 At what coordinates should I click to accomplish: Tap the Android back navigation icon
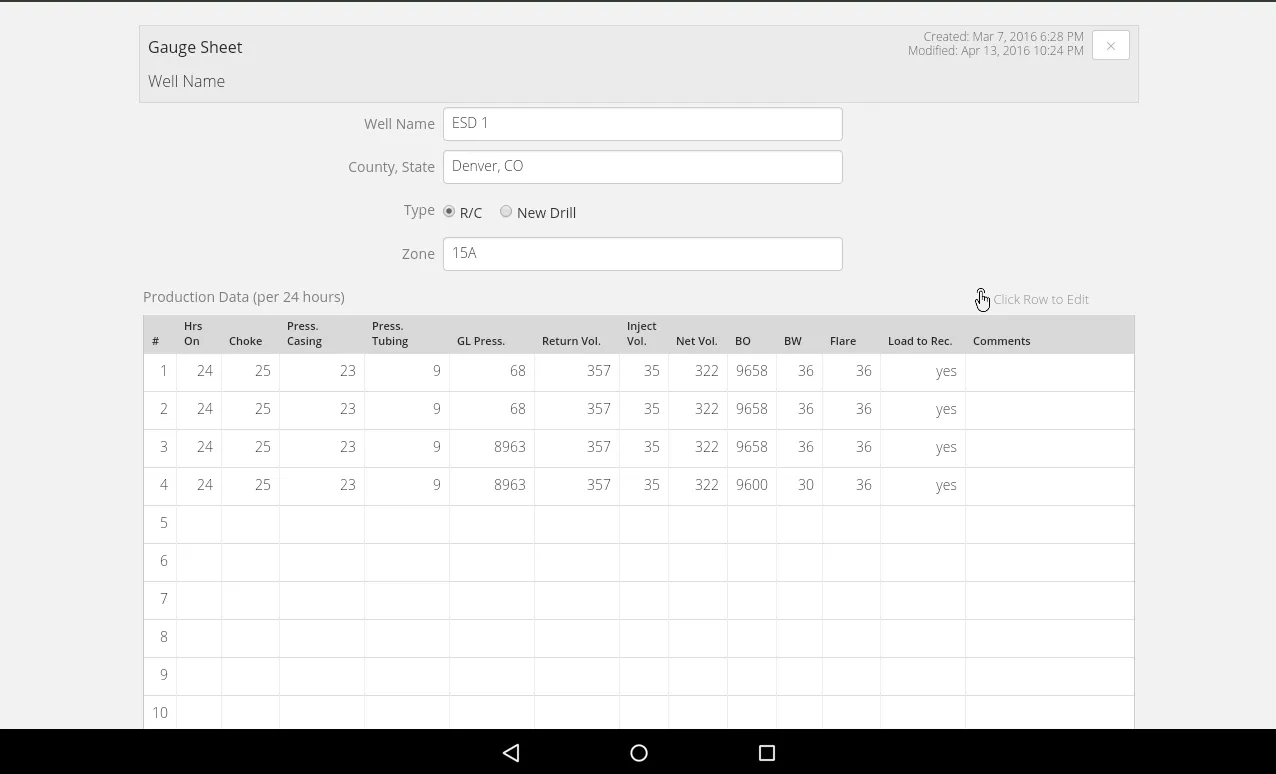coord(511,752)
